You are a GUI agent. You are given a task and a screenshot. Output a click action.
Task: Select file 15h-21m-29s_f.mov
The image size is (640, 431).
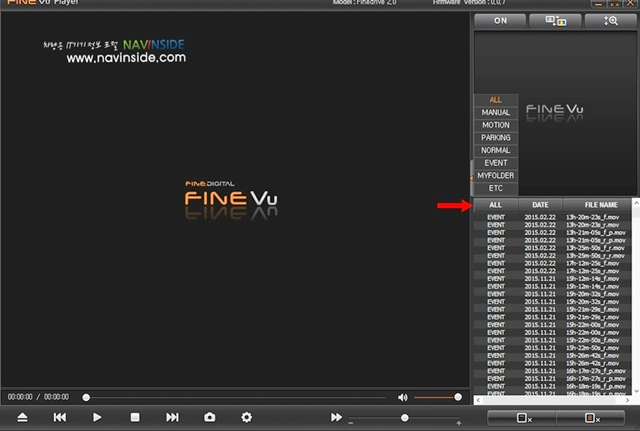pyautogui.click(x=553, y=309)
